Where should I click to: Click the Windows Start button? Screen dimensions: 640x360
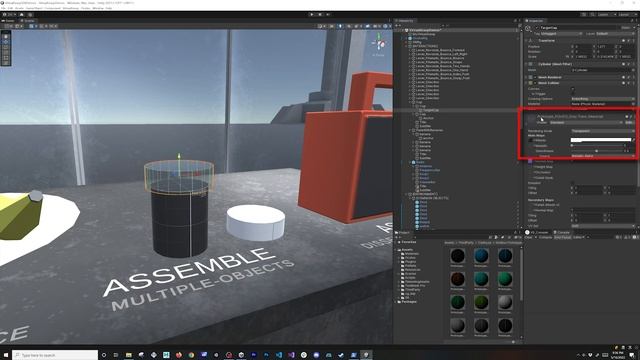(6, 355)
